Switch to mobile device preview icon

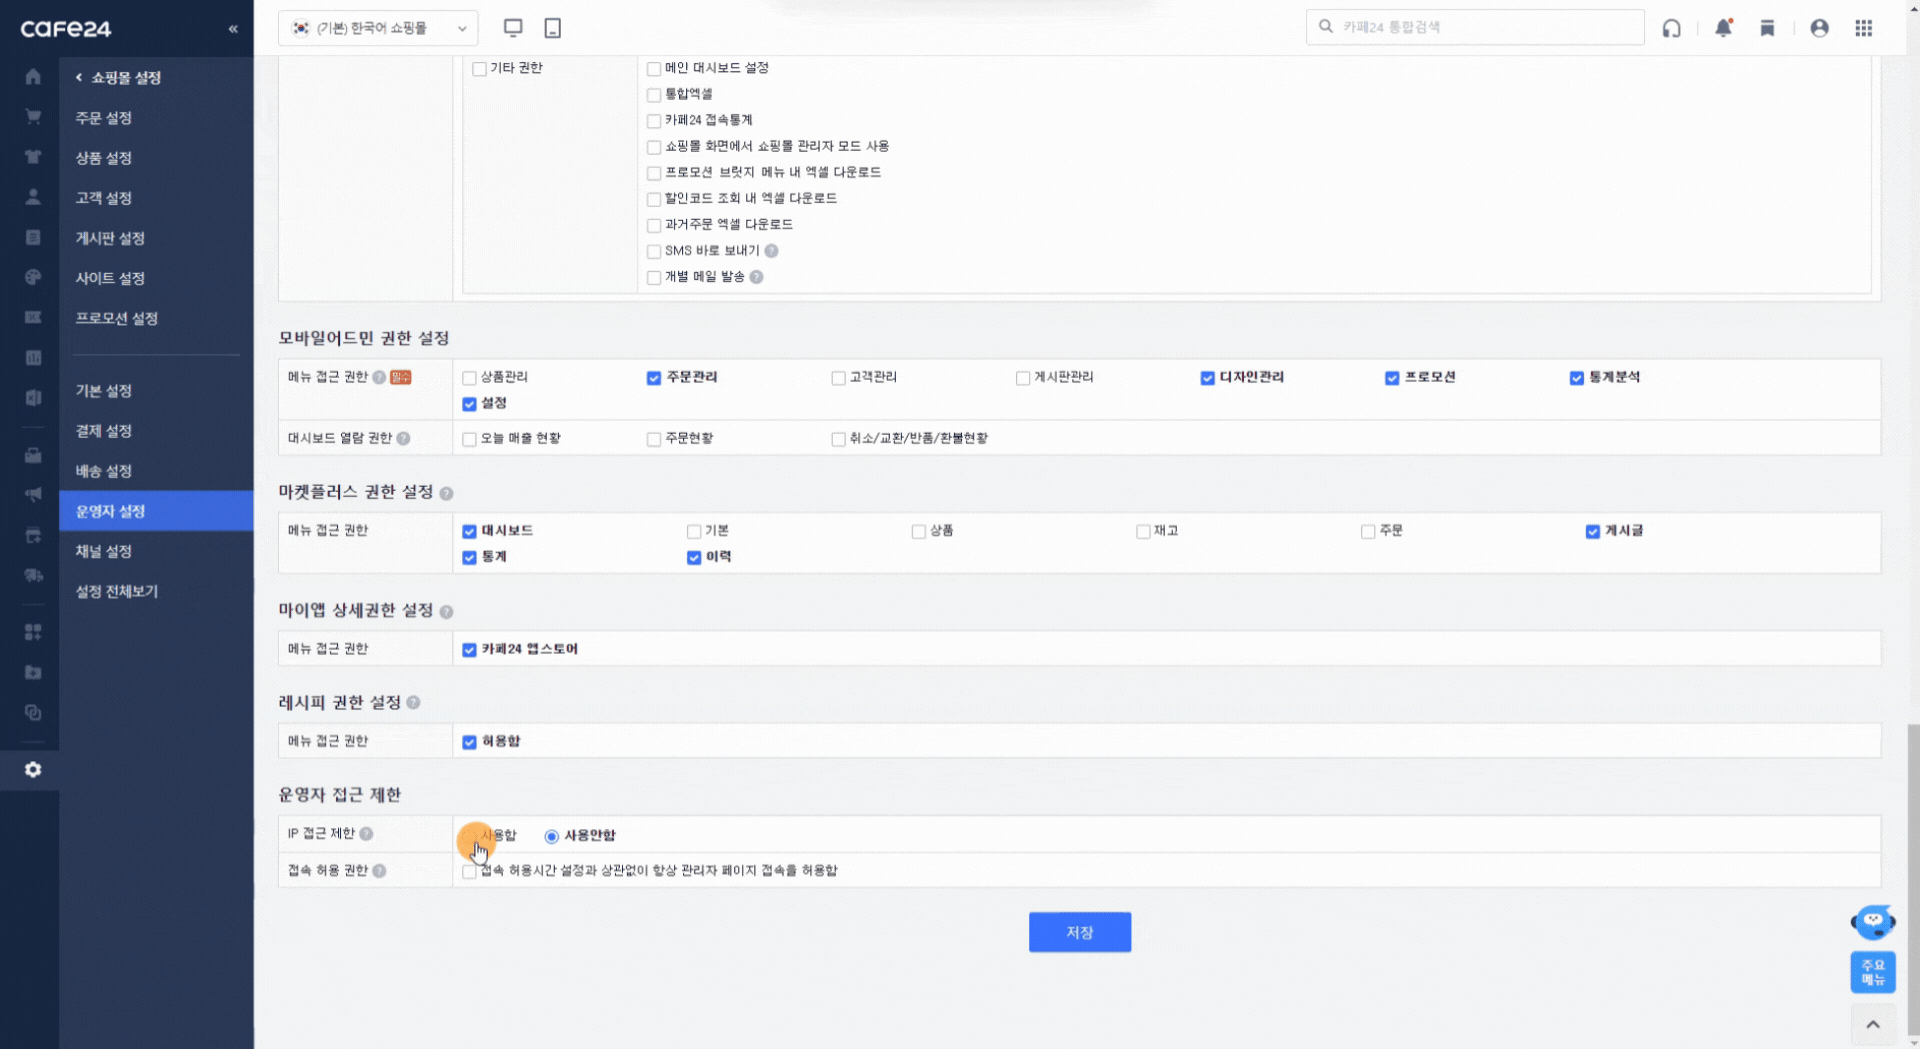(553, 28)
